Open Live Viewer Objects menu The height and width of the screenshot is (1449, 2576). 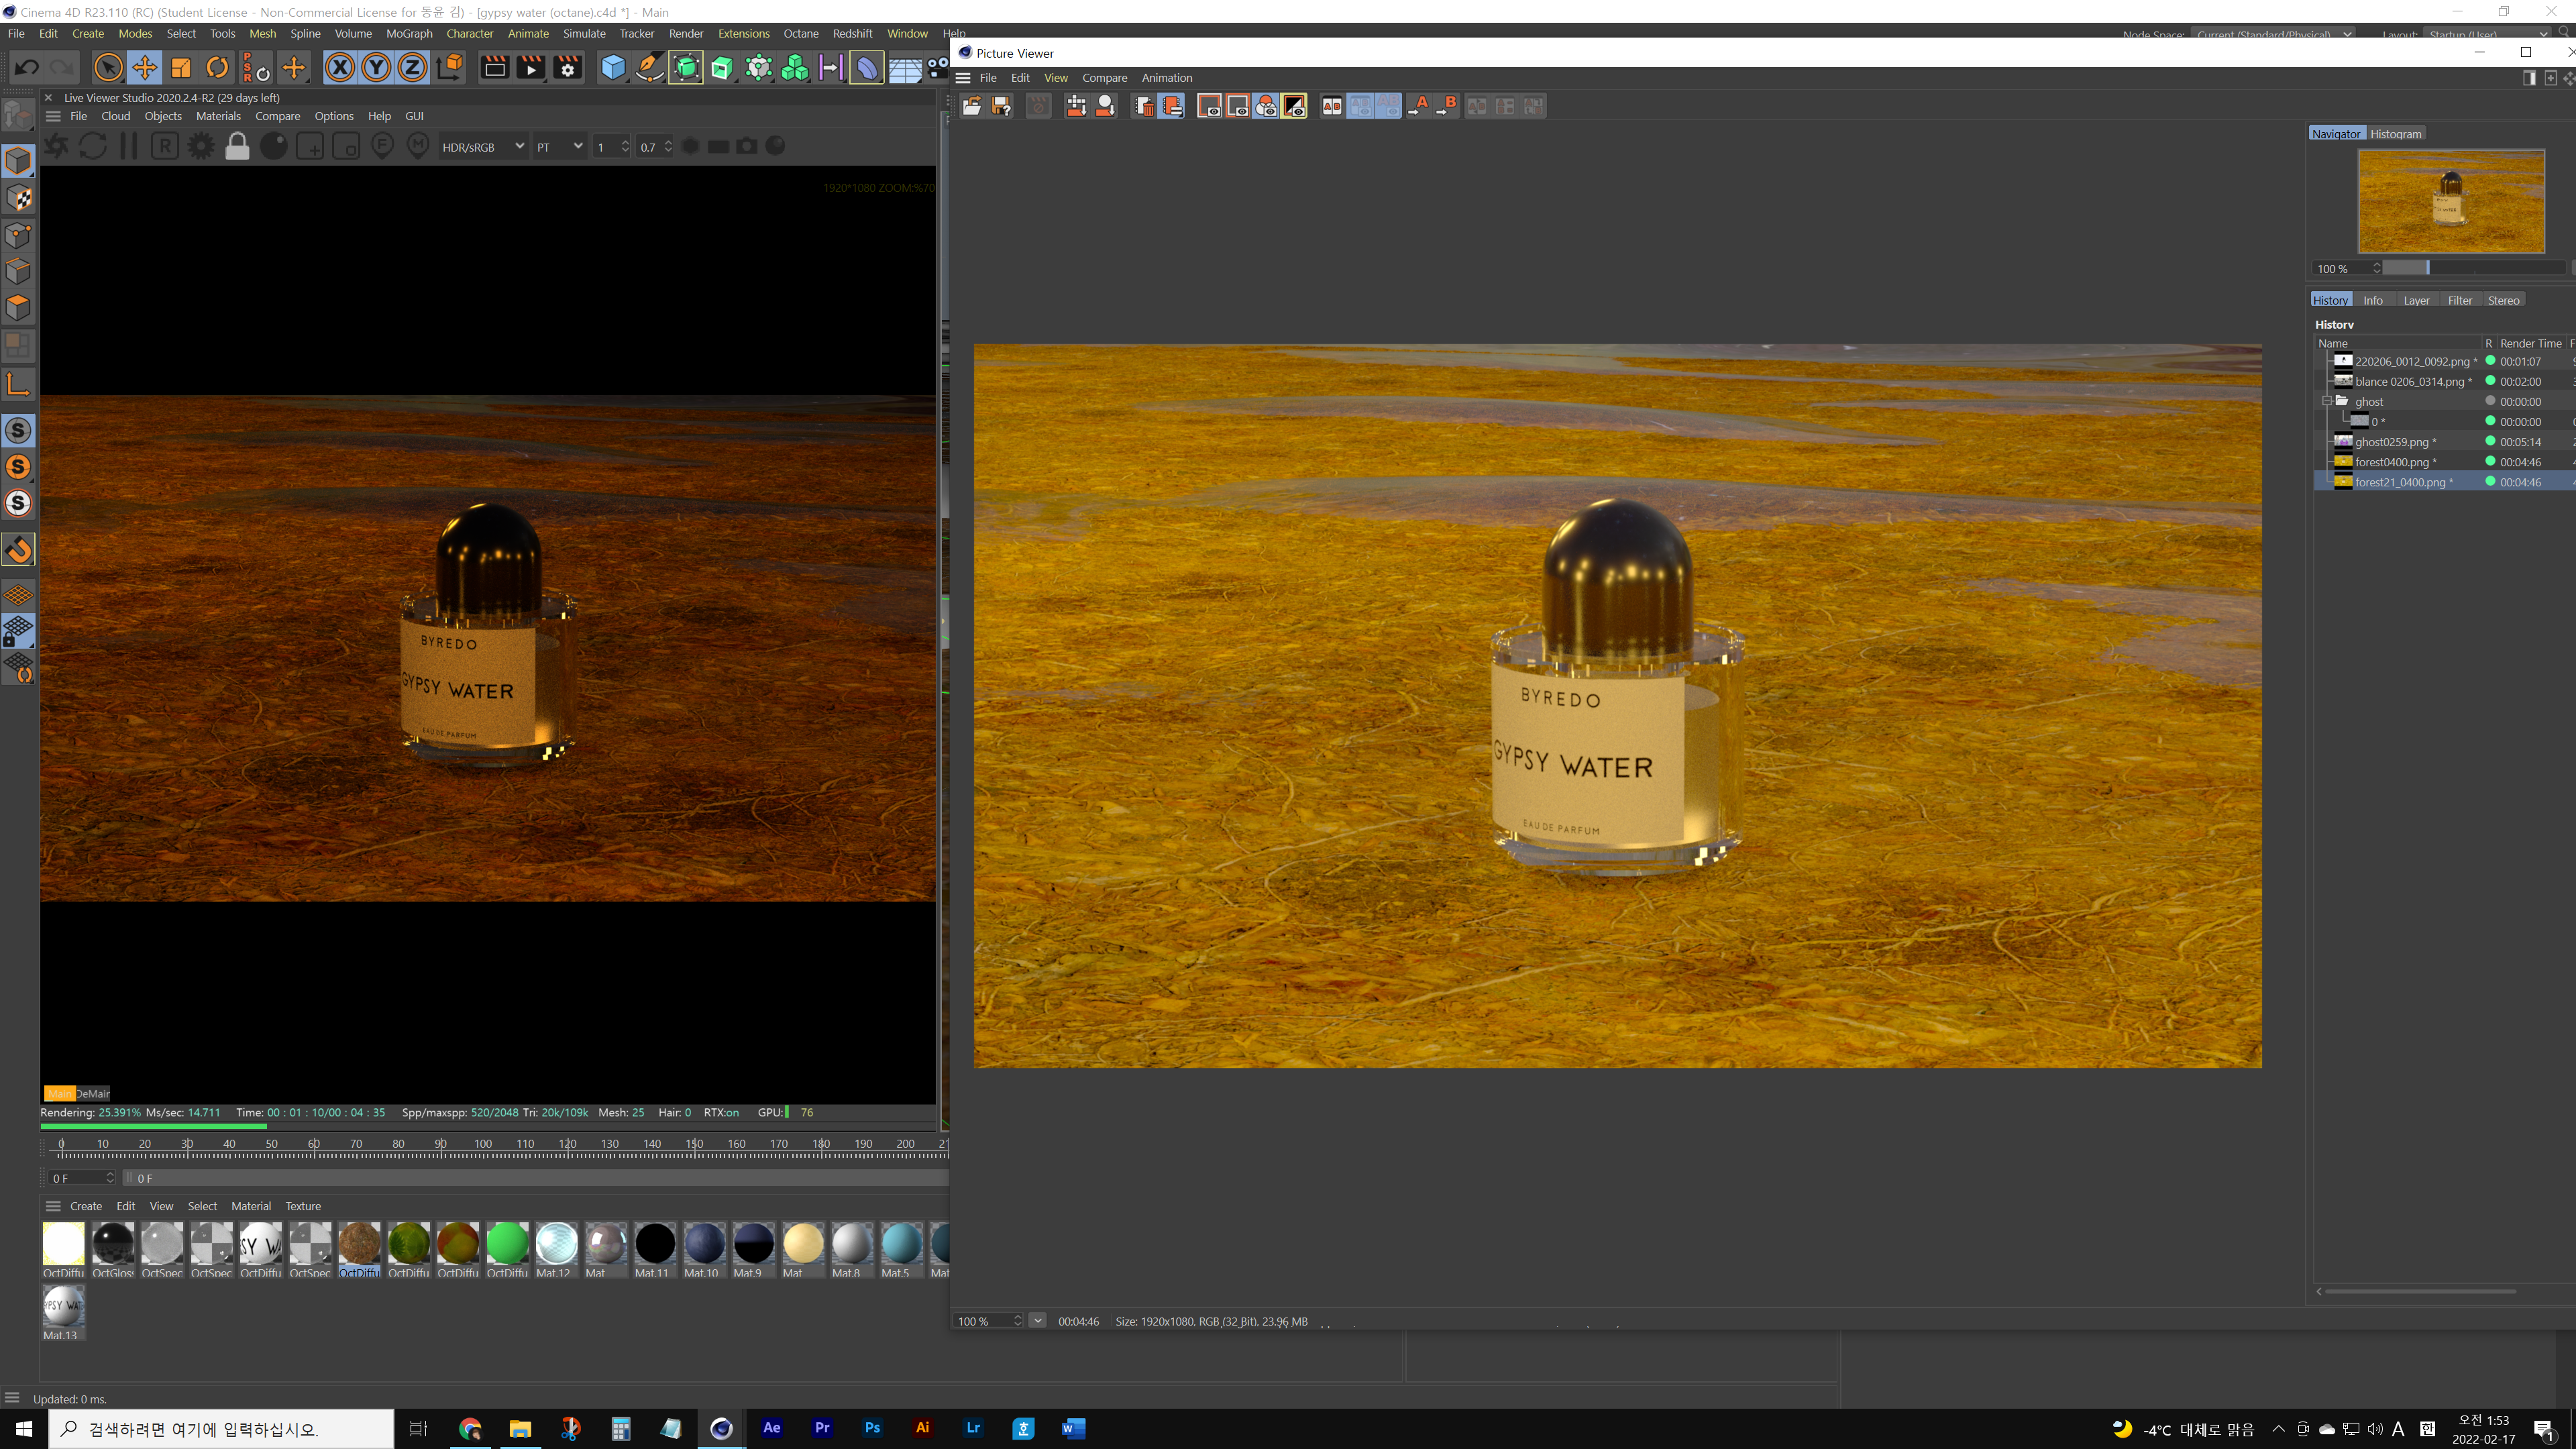click(x=163, y=116)
